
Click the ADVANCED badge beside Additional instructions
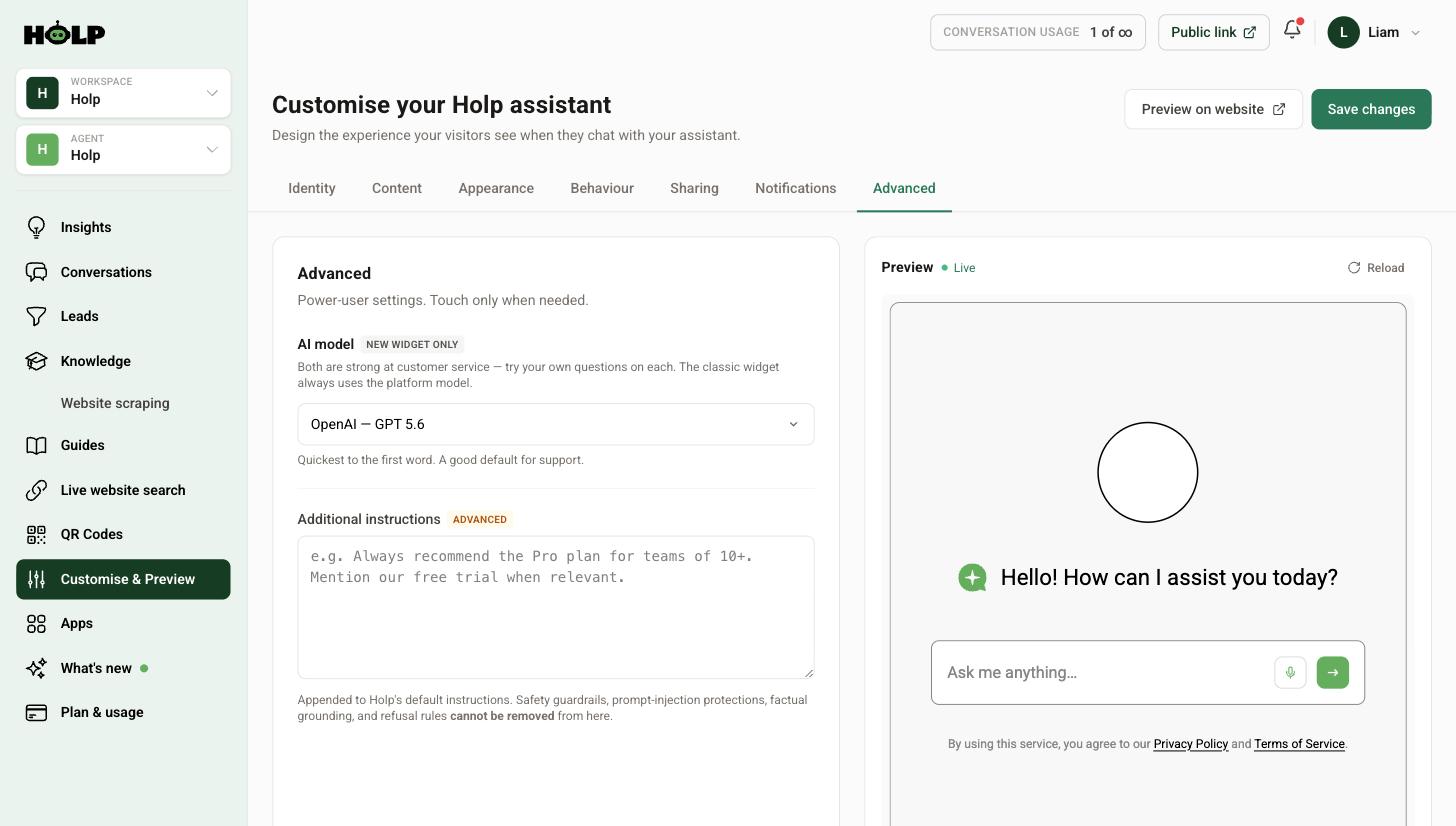tap(479, 519)
